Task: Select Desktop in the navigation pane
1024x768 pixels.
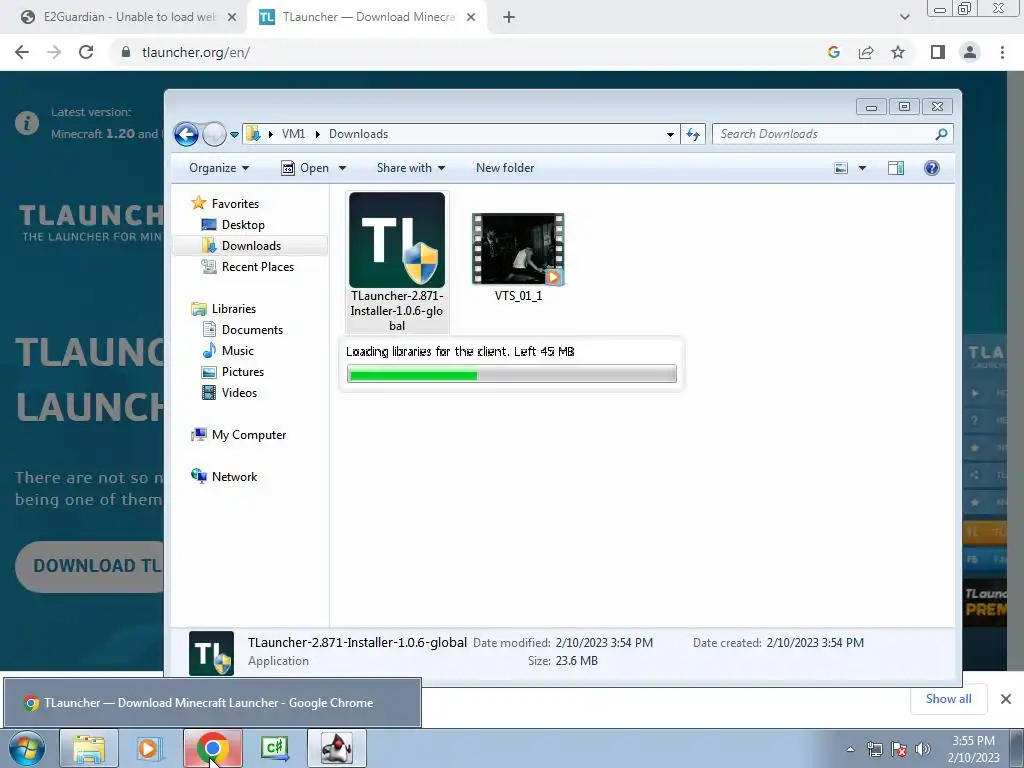Action: pyautogui.click(x=233, y=225)
